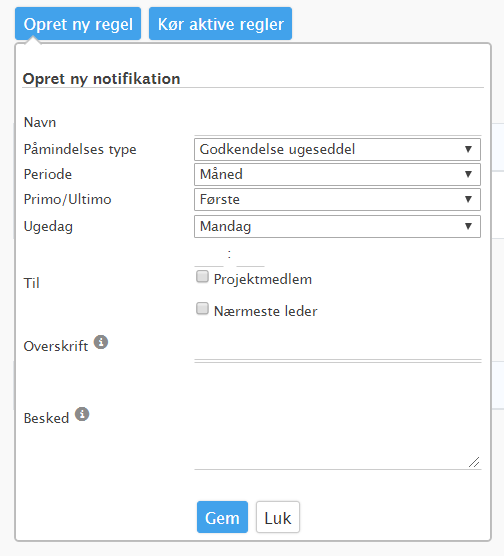Image resolution: width=504 pixels, height=556 pixels.
Task: Click the Kør aktive regler button
Action: (x=221, y=24)
